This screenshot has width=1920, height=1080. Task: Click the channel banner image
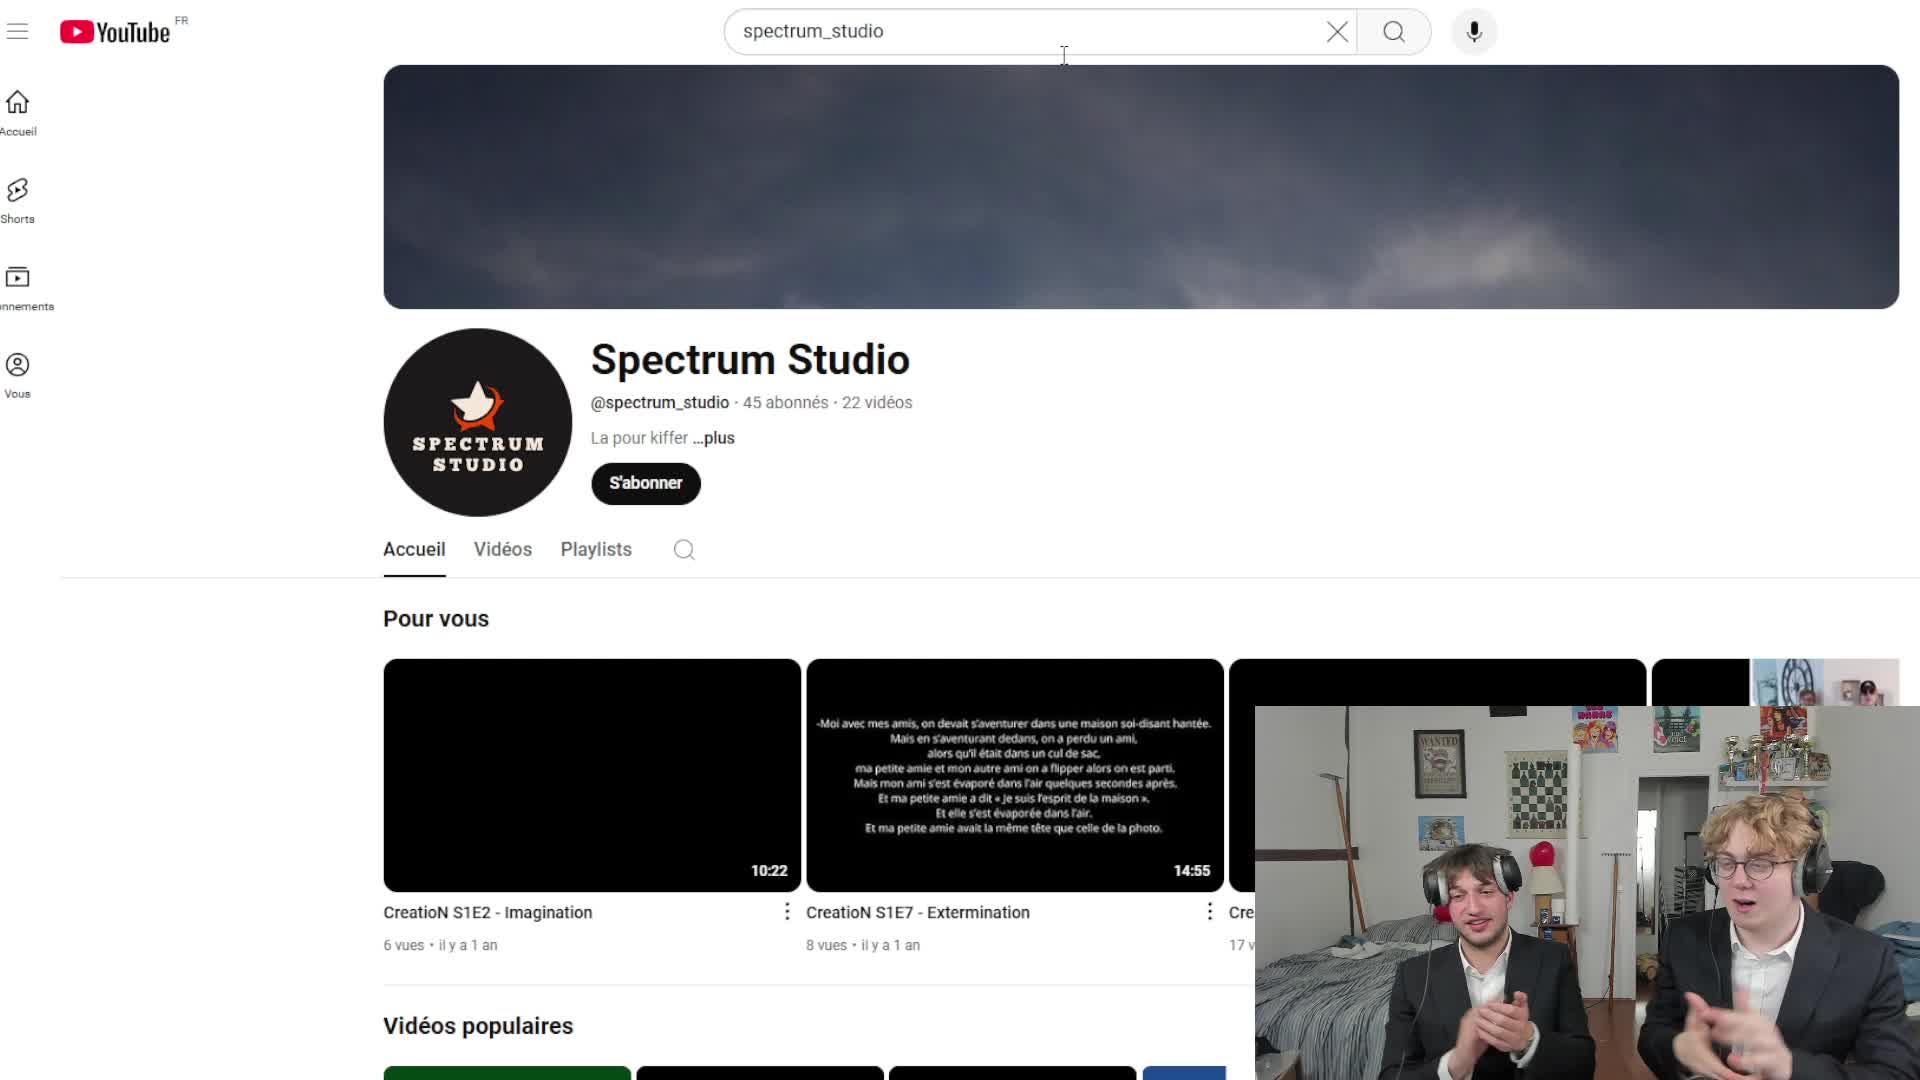tap(1141, 187)
